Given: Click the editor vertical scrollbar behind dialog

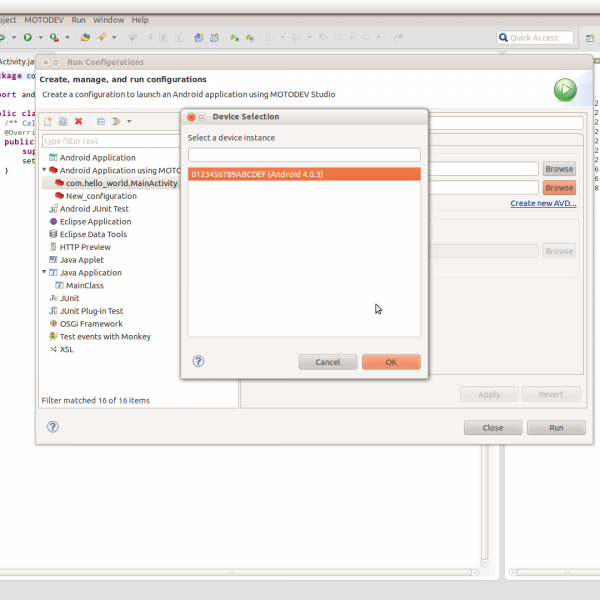Looking at the screenshot, I should point(485,503).
